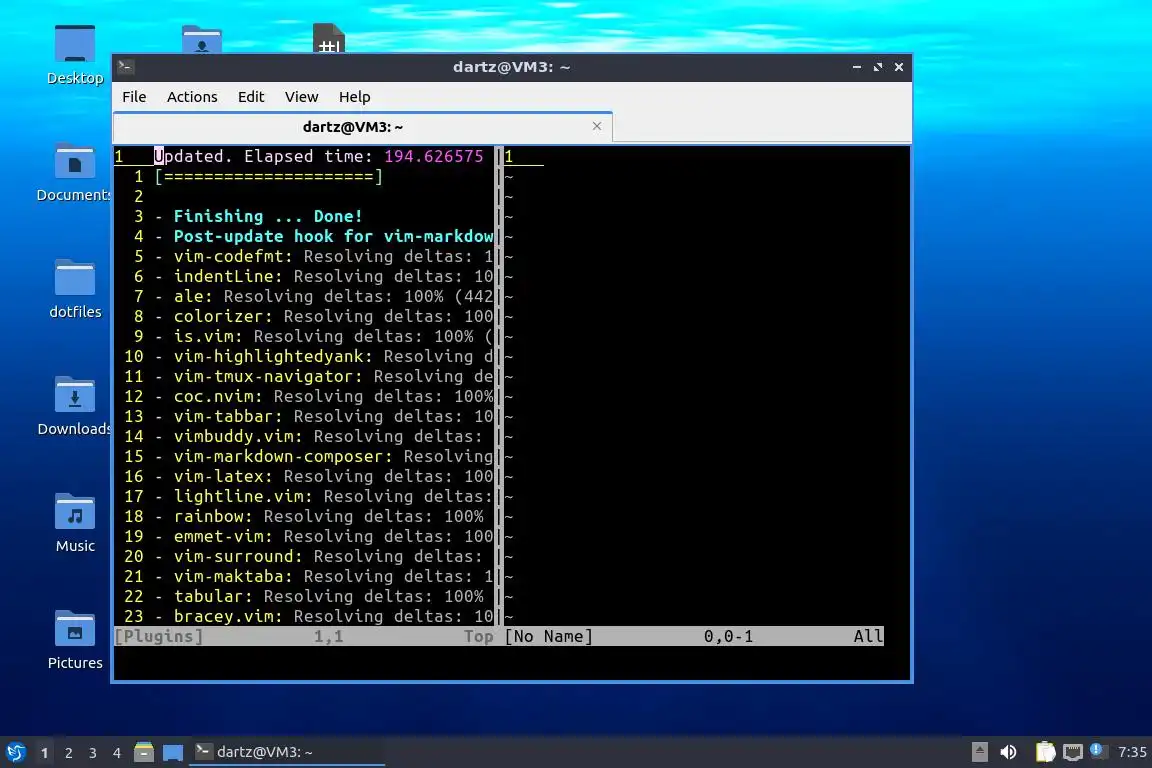Screen dimensions: 1152x768
Task: Open the volume control in the system tray
Action: [1008, 752]
